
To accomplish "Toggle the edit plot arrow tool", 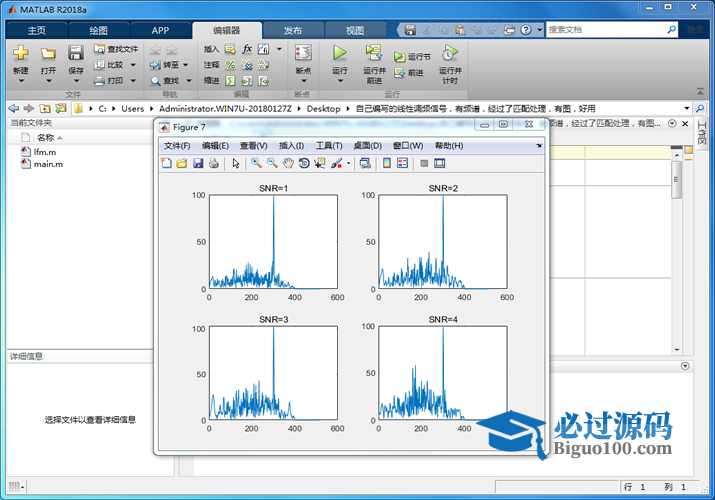I will tap(236, 163).
